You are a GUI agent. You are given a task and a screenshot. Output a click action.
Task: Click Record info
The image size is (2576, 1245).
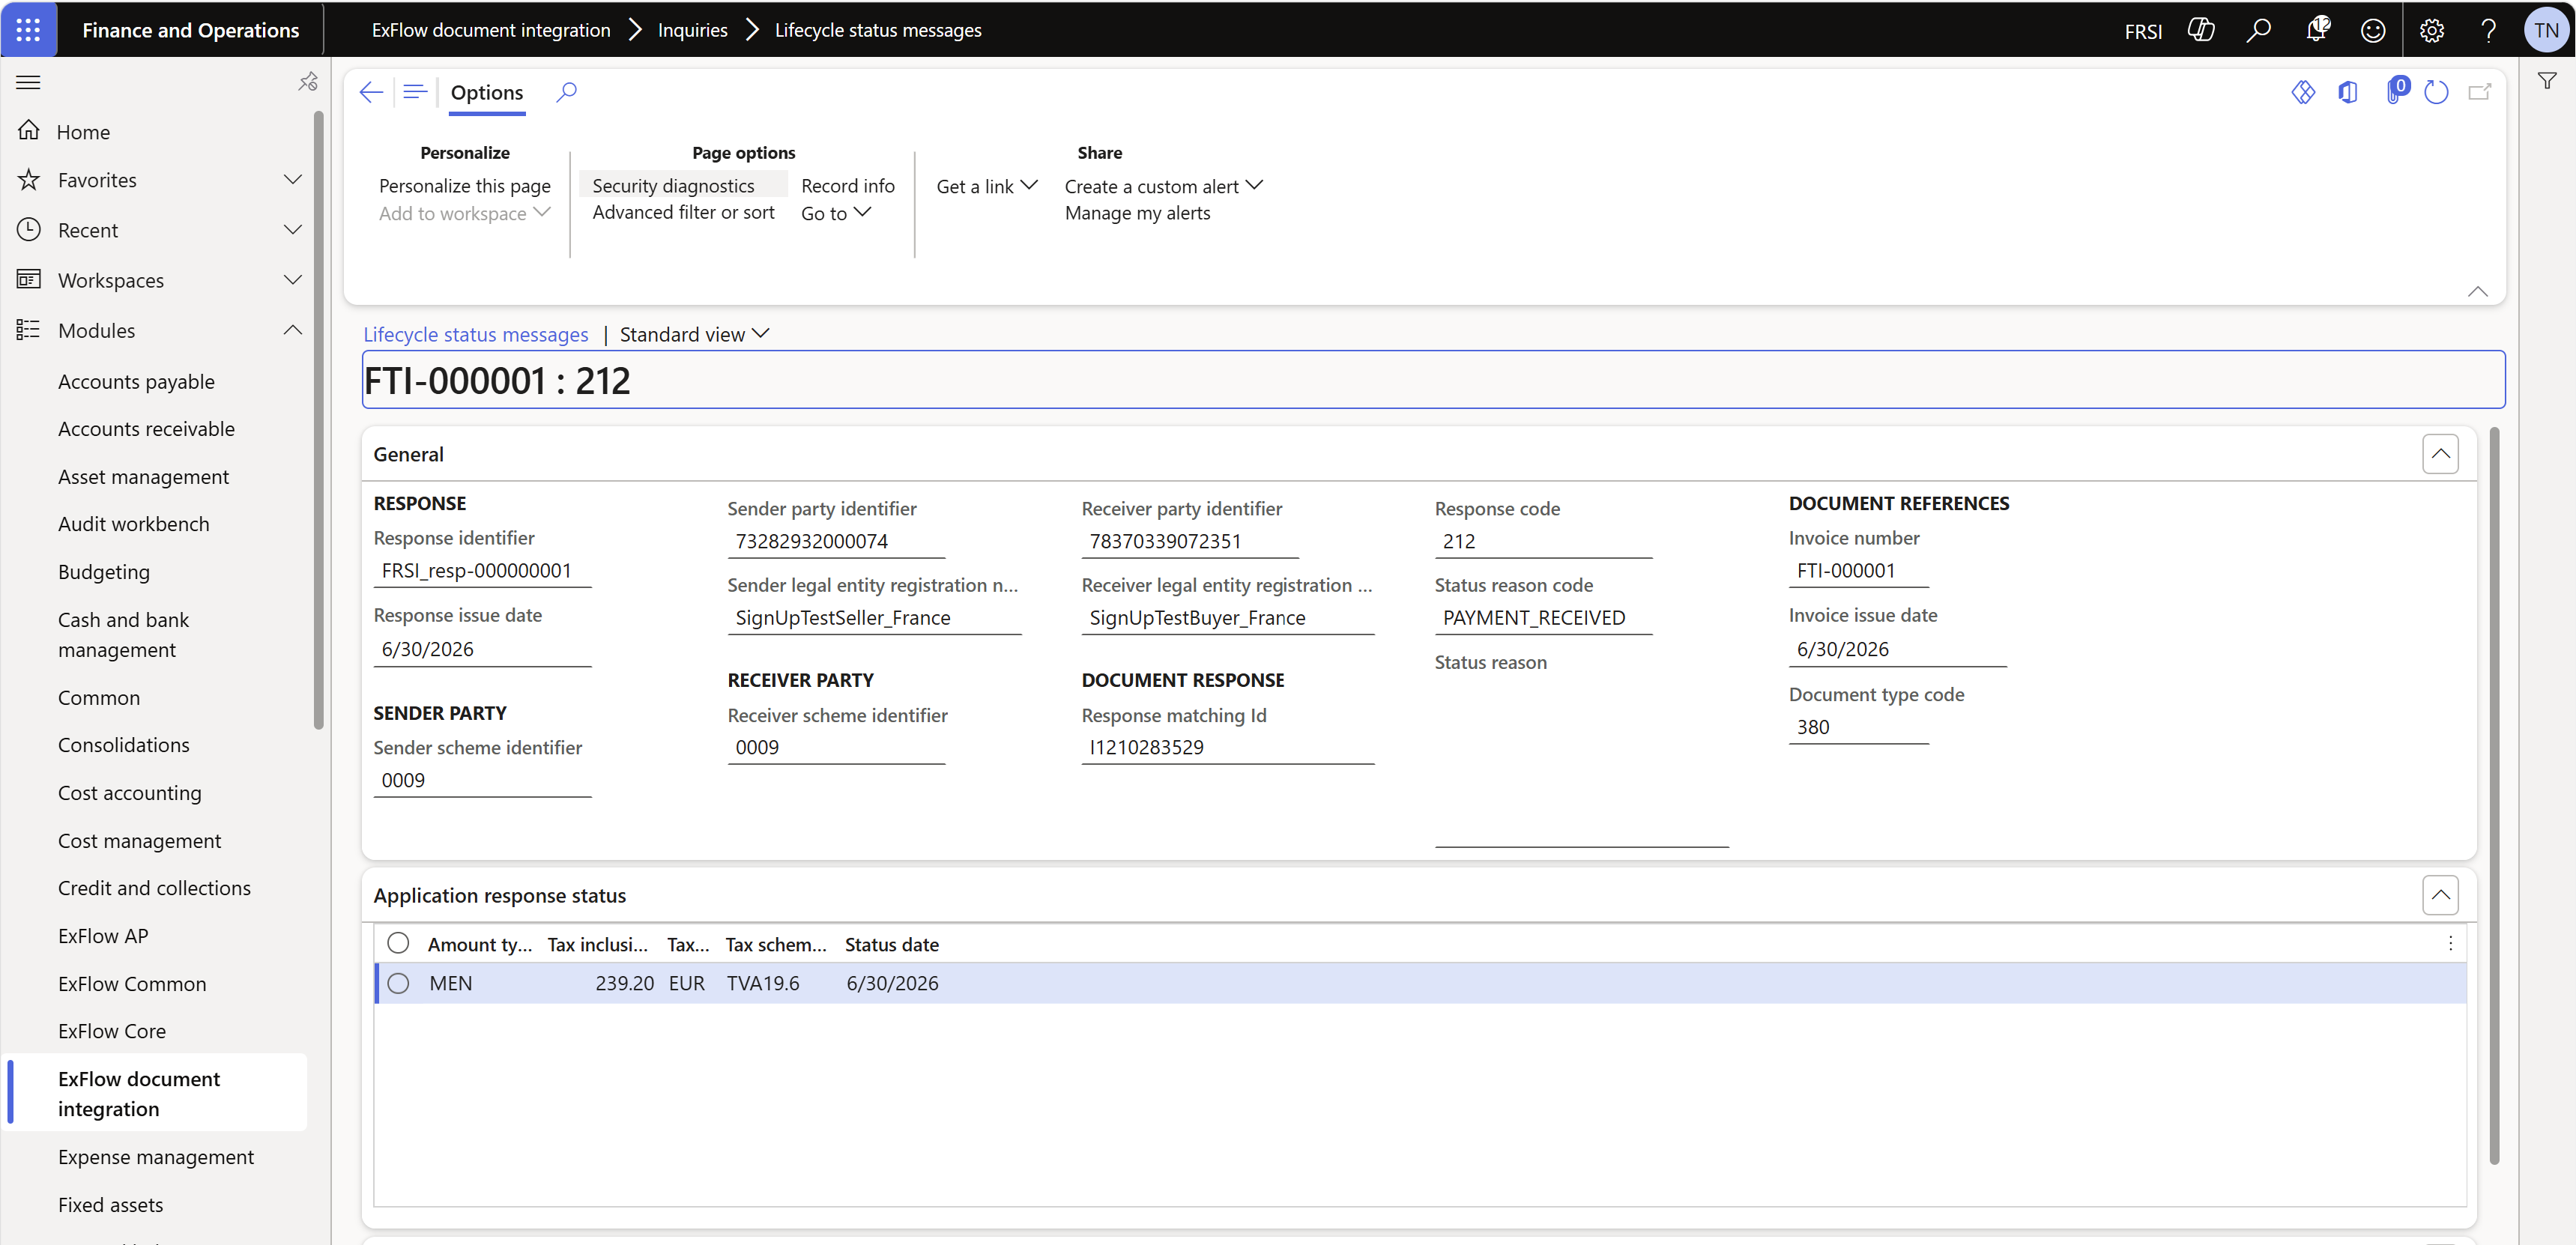[x=848, y=186]
